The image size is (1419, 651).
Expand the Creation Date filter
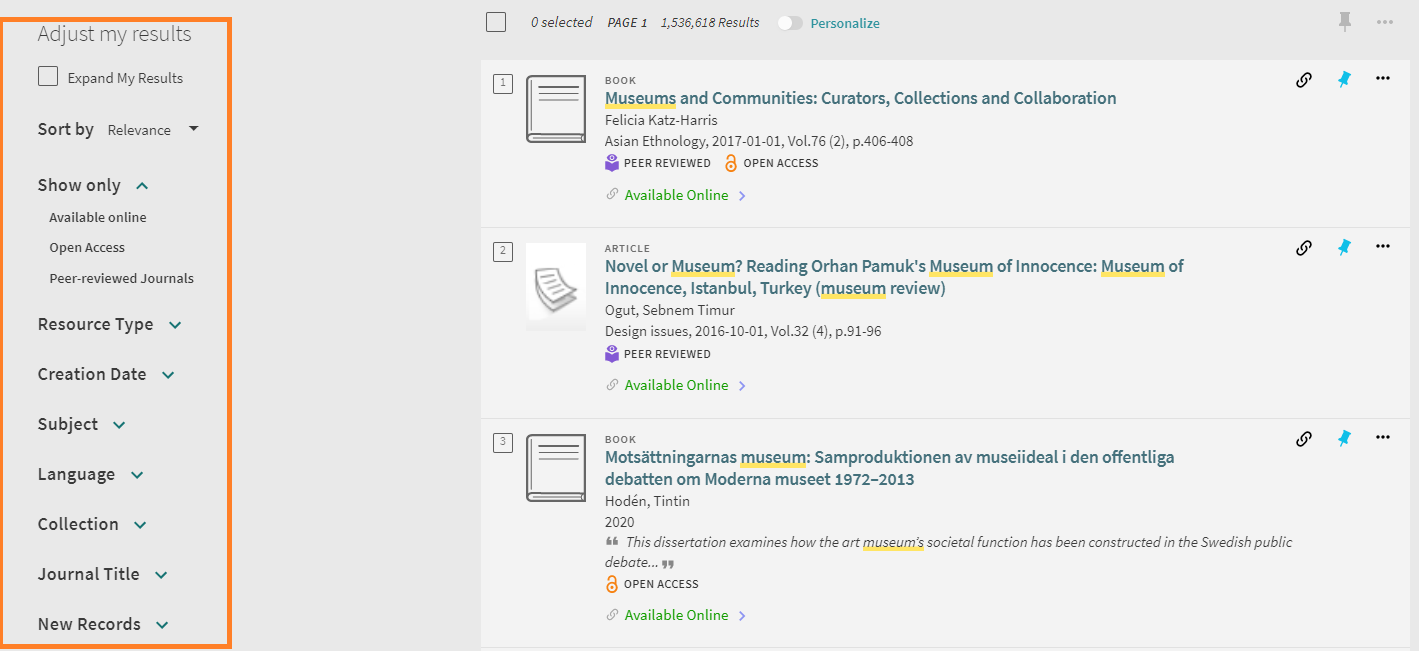coord(106,374)
